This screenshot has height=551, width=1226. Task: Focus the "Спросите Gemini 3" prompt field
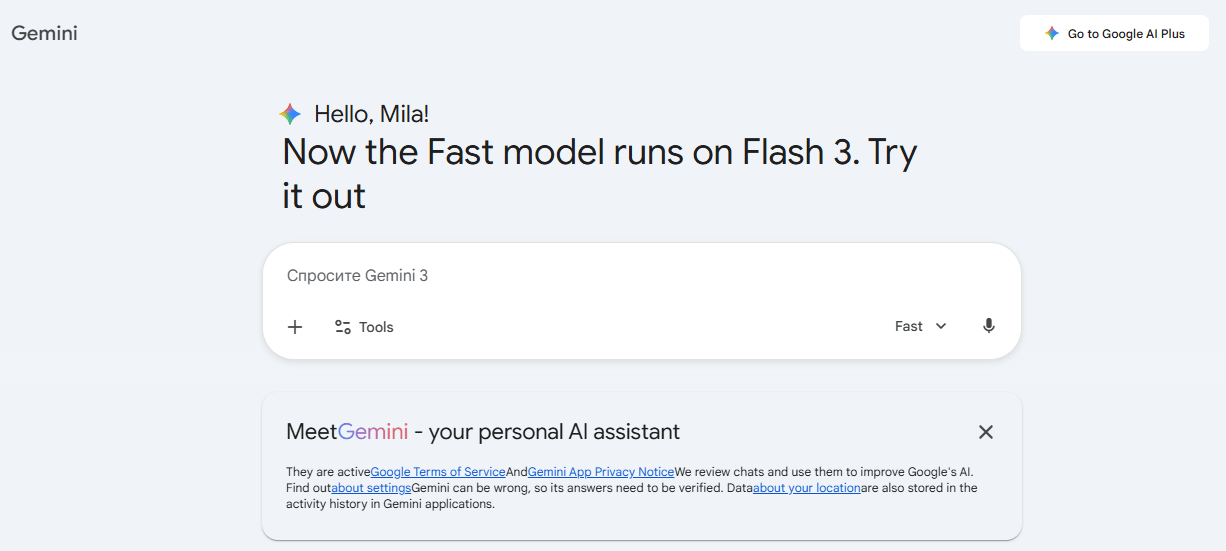[x=600, y=275]
